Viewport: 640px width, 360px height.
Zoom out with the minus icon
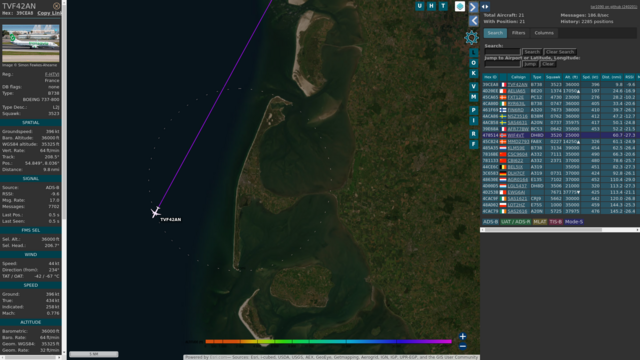(x=462, y=347)
